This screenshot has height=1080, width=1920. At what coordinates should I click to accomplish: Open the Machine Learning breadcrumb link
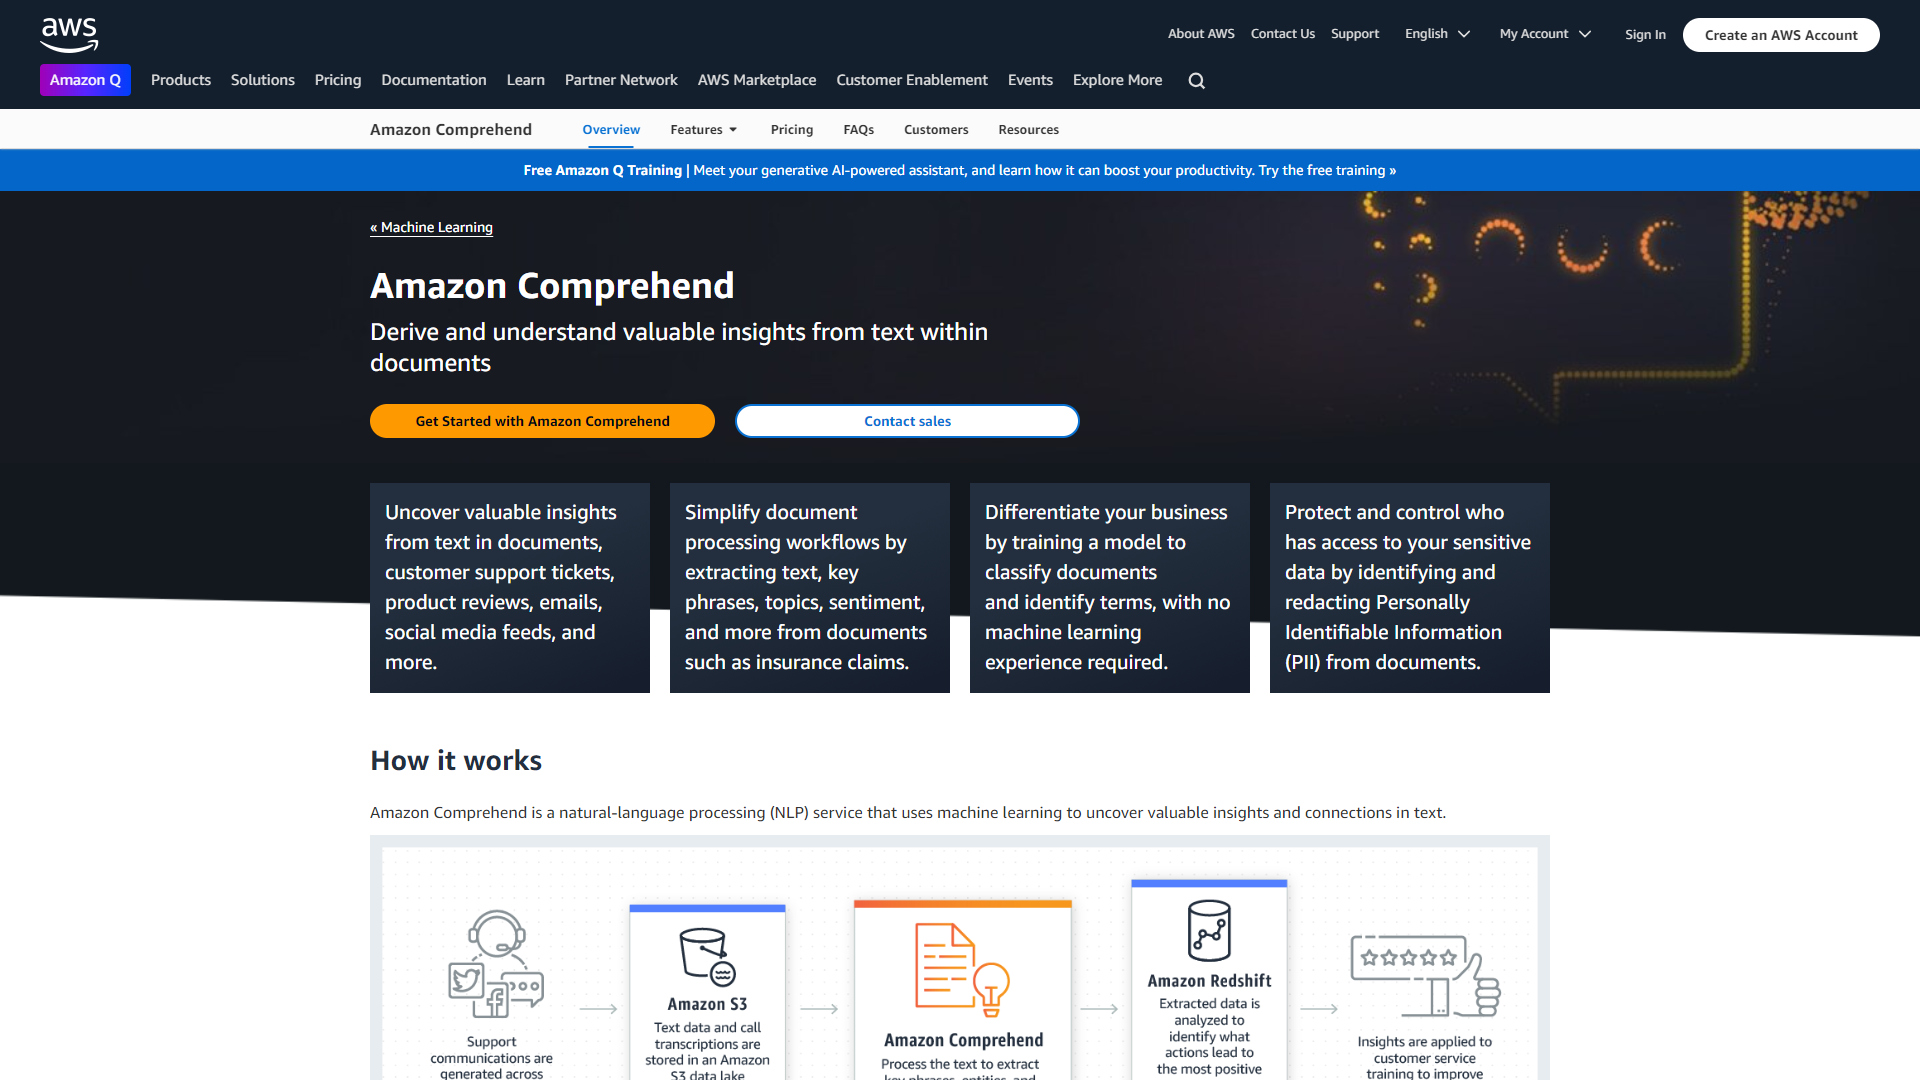(x=433, y=227)
